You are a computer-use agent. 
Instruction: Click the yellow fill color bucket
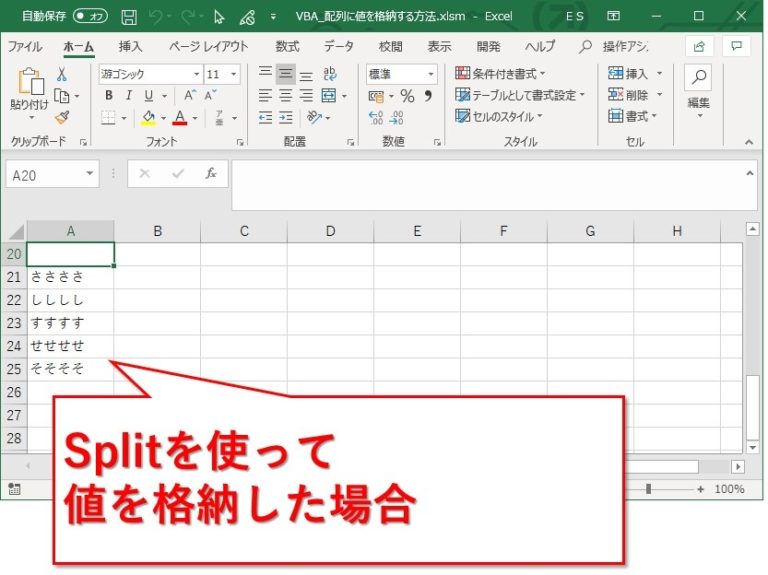coord(148,118)
